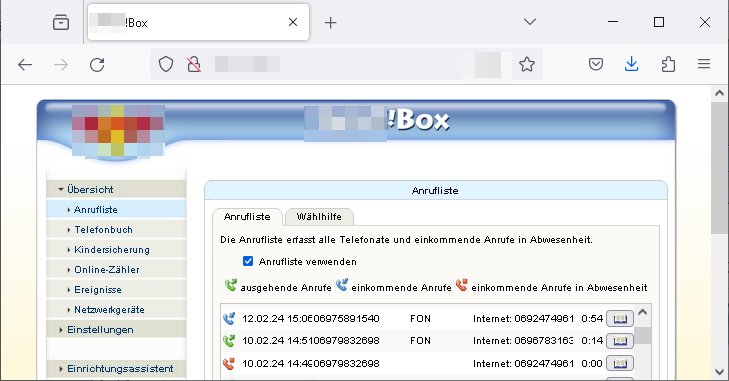
Task: Click the Anrufliste panel title
Action: tap(435, 191)
